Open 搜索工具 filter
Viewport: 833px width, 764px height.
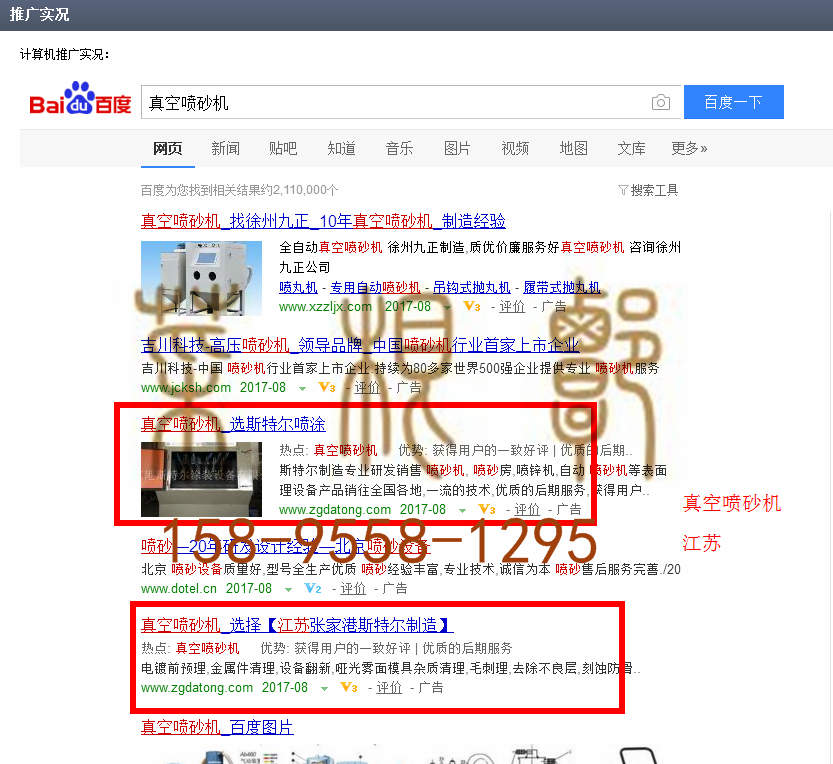click(648, 190)
